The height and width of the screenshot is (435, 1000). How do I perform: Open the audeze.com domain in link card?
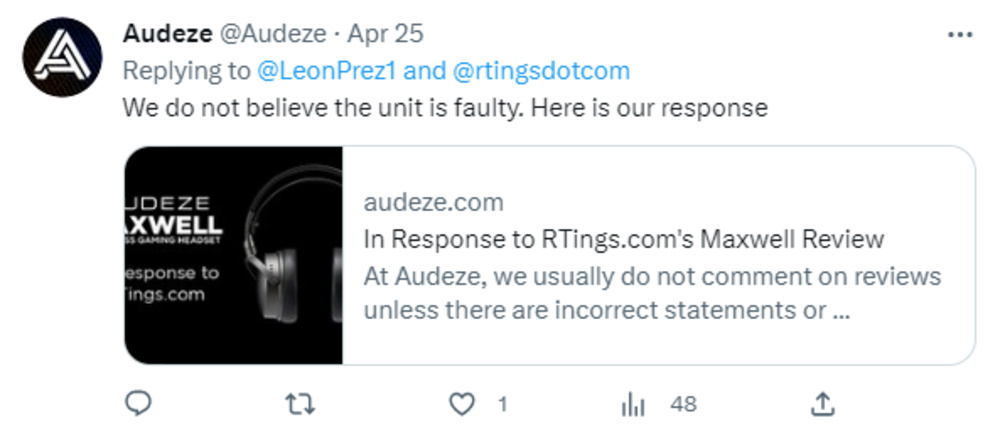433,203
